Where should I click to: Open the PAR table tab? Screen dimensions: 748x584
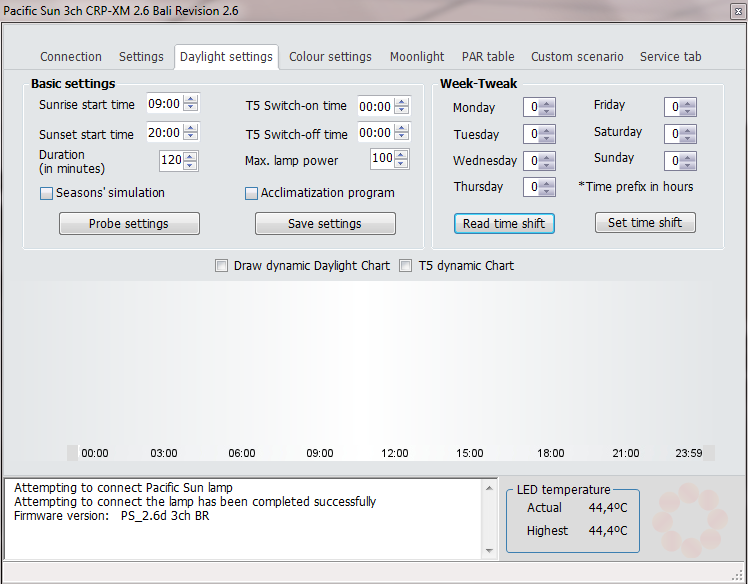(488, 57)
